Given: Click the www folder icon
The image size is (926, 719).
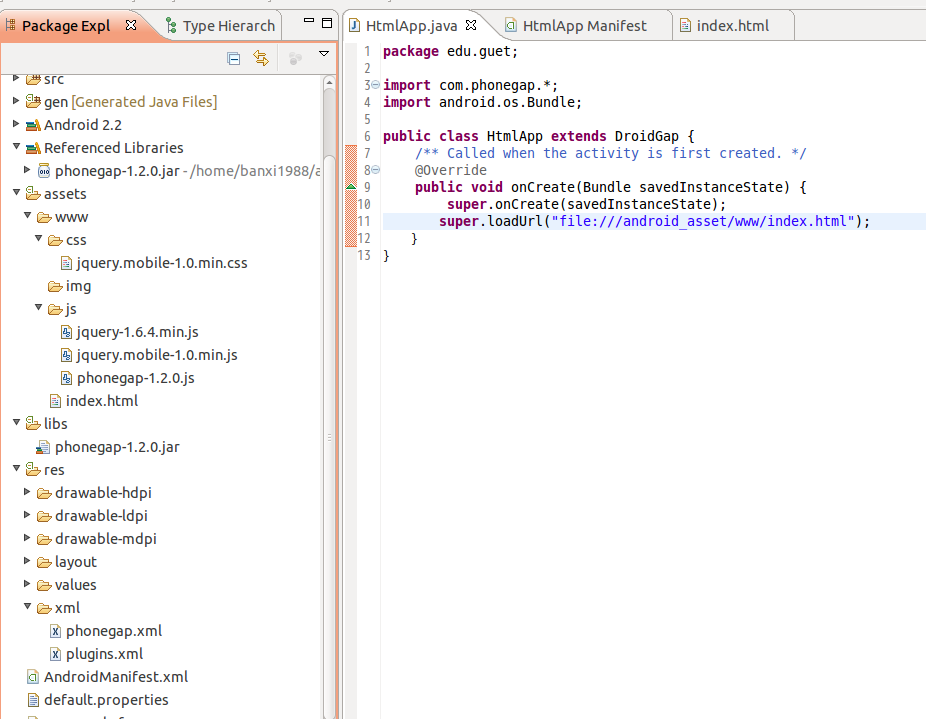Looking at the screenshot, I should pyautogui.click(x=44, y=217).
